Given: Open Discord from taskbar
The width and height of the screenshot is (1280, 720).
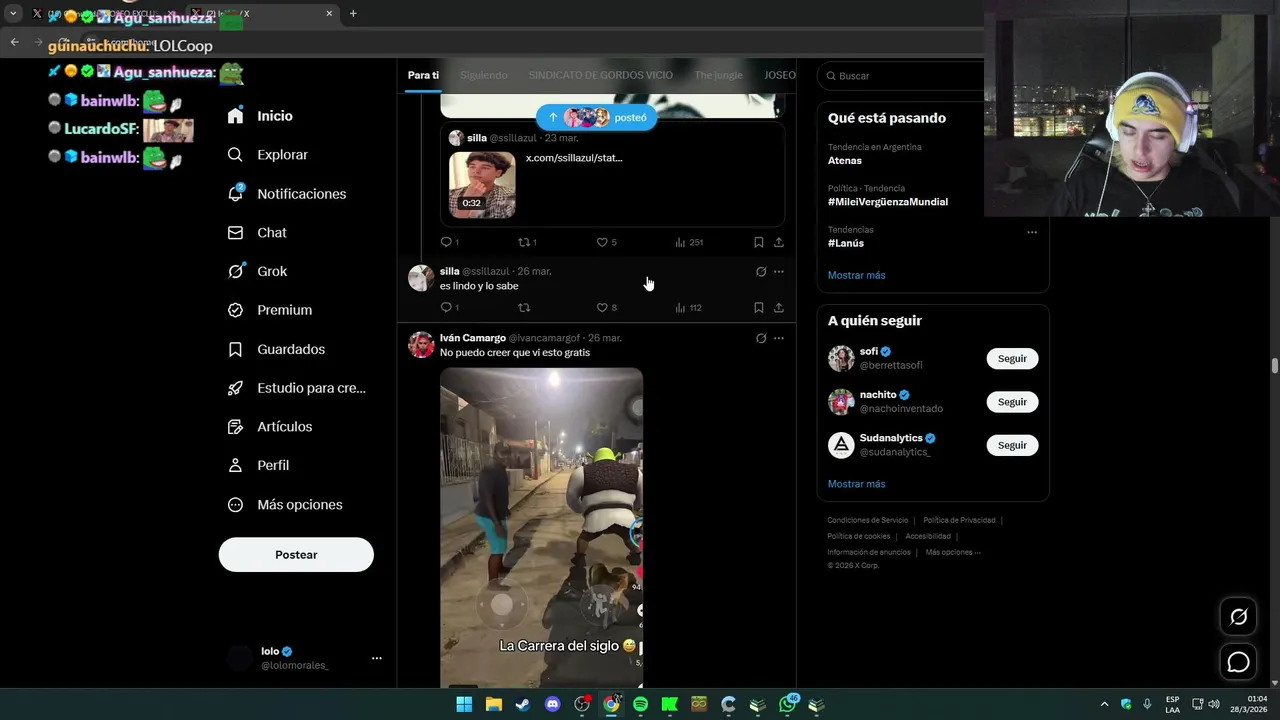Looking at the screenshot, I should (x=552, y=704).
